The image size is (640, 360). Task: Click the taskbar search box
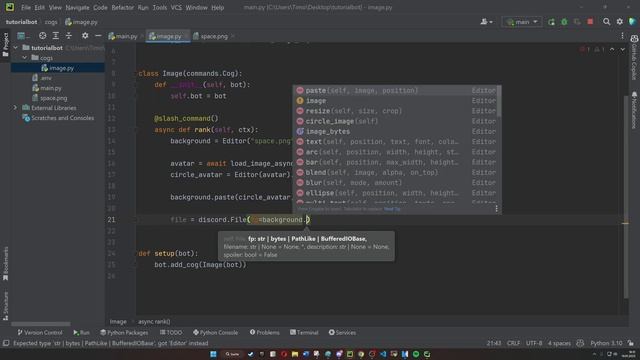(232, 354)
